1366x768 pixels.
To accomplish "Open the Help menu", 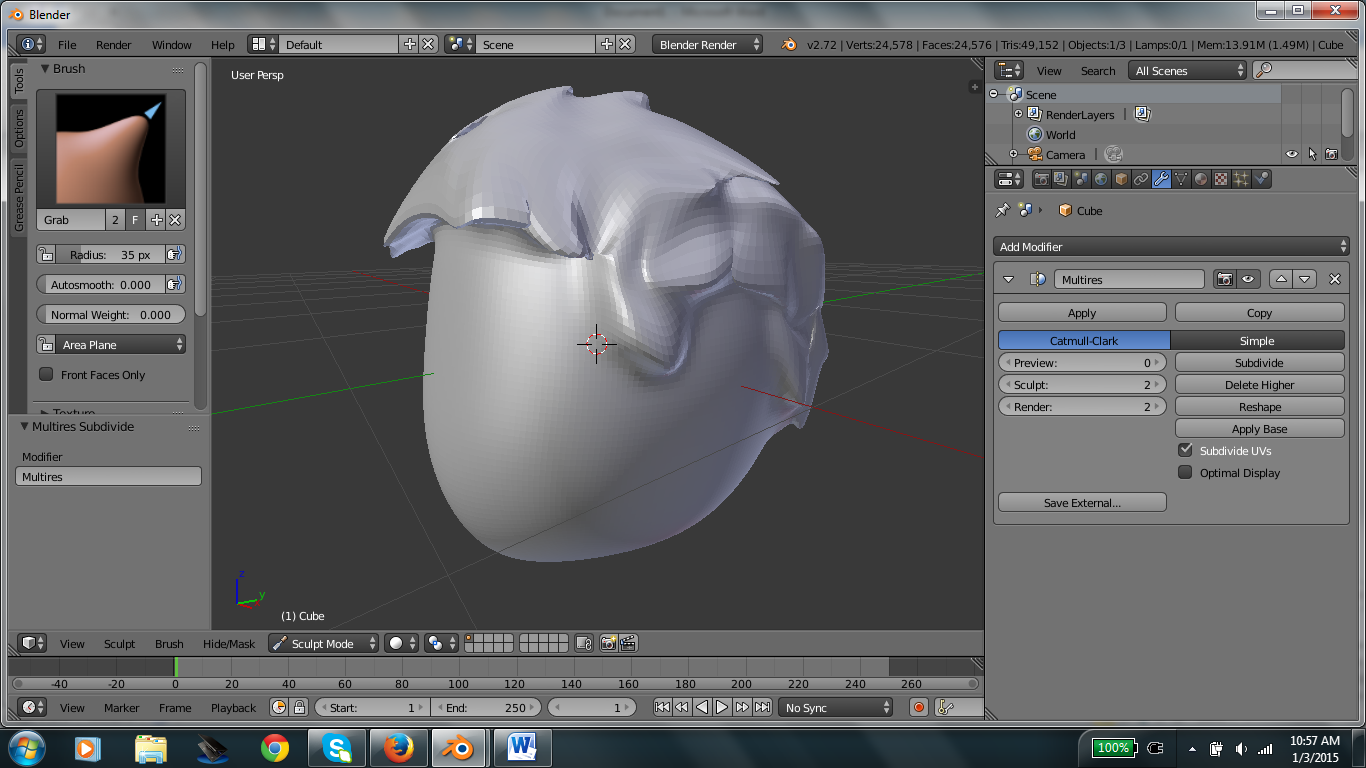I will (223, 45).
